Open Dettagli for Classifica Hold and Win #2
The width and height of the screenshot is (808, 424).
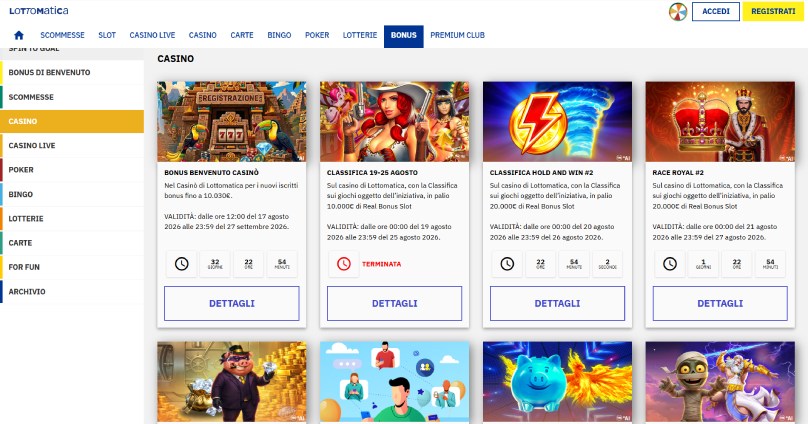point(557,303)
